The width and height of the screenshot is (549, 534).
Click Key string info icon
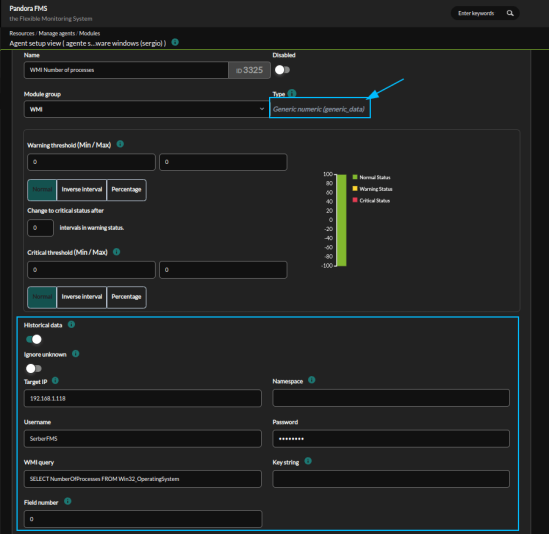pos(308,461)
